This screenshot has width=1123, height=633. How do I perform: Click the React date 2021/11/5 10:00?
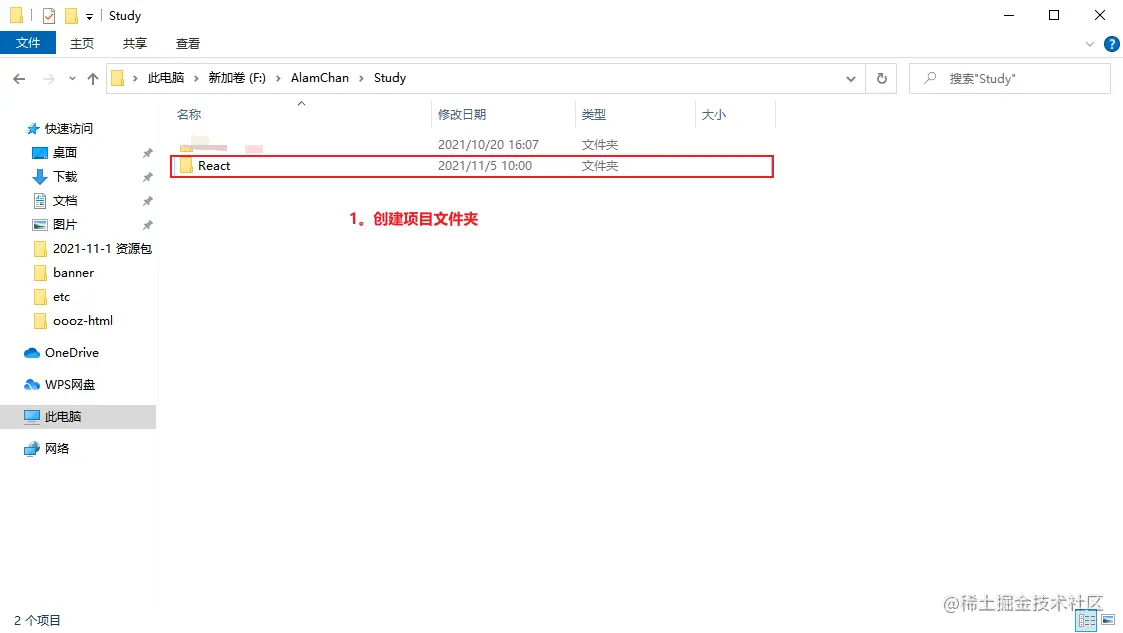coord(485,166)
